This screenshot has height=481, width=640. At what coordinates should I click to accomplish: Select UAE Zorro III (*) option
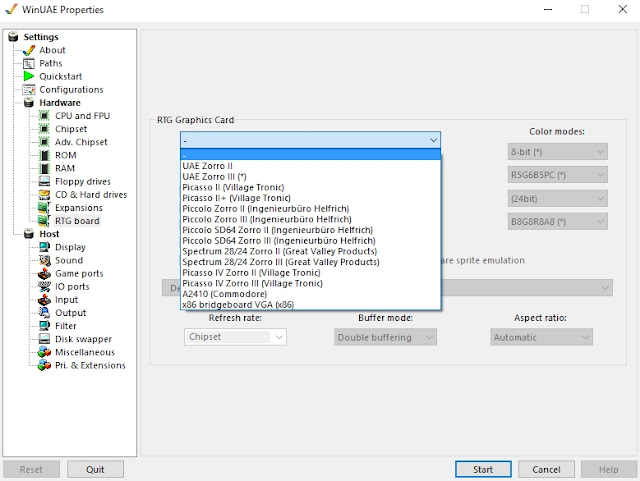point(310,176)
